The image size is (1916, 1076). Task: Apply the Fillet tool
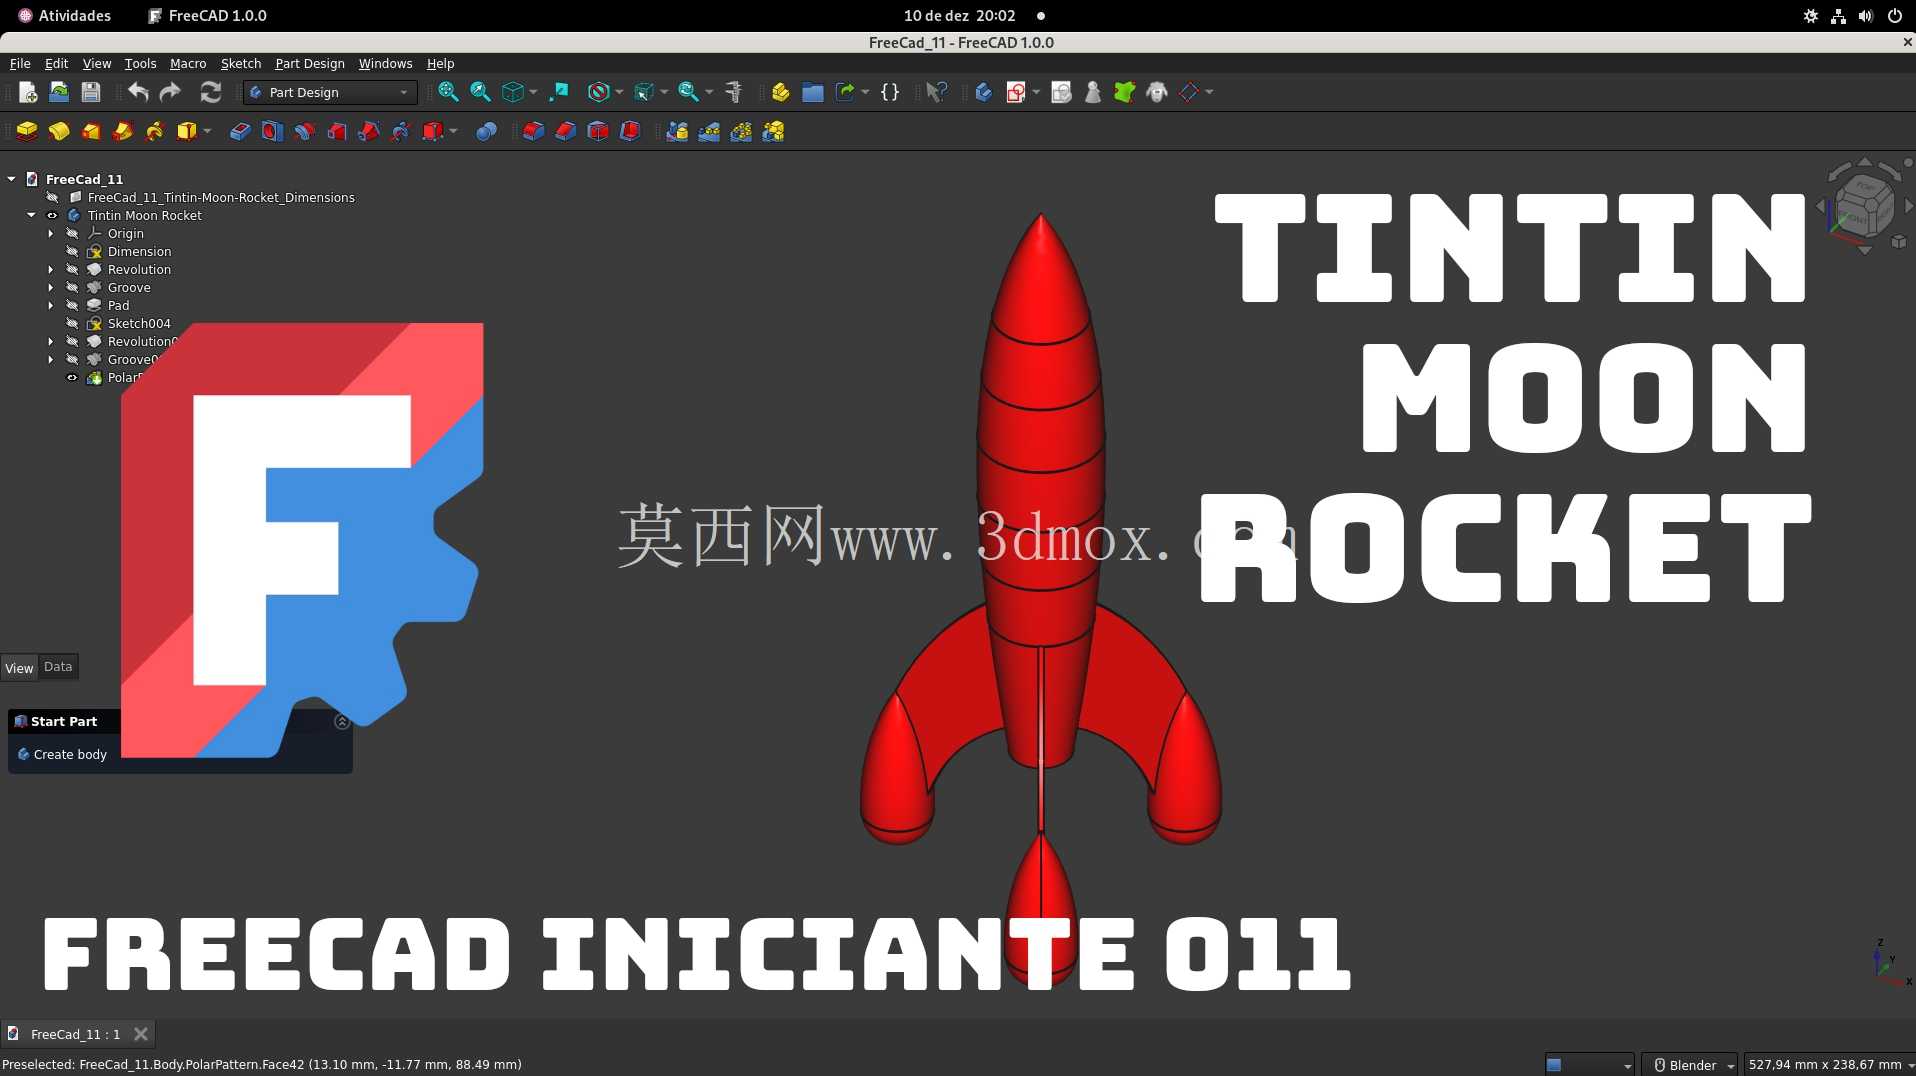[x=533, y=131]
